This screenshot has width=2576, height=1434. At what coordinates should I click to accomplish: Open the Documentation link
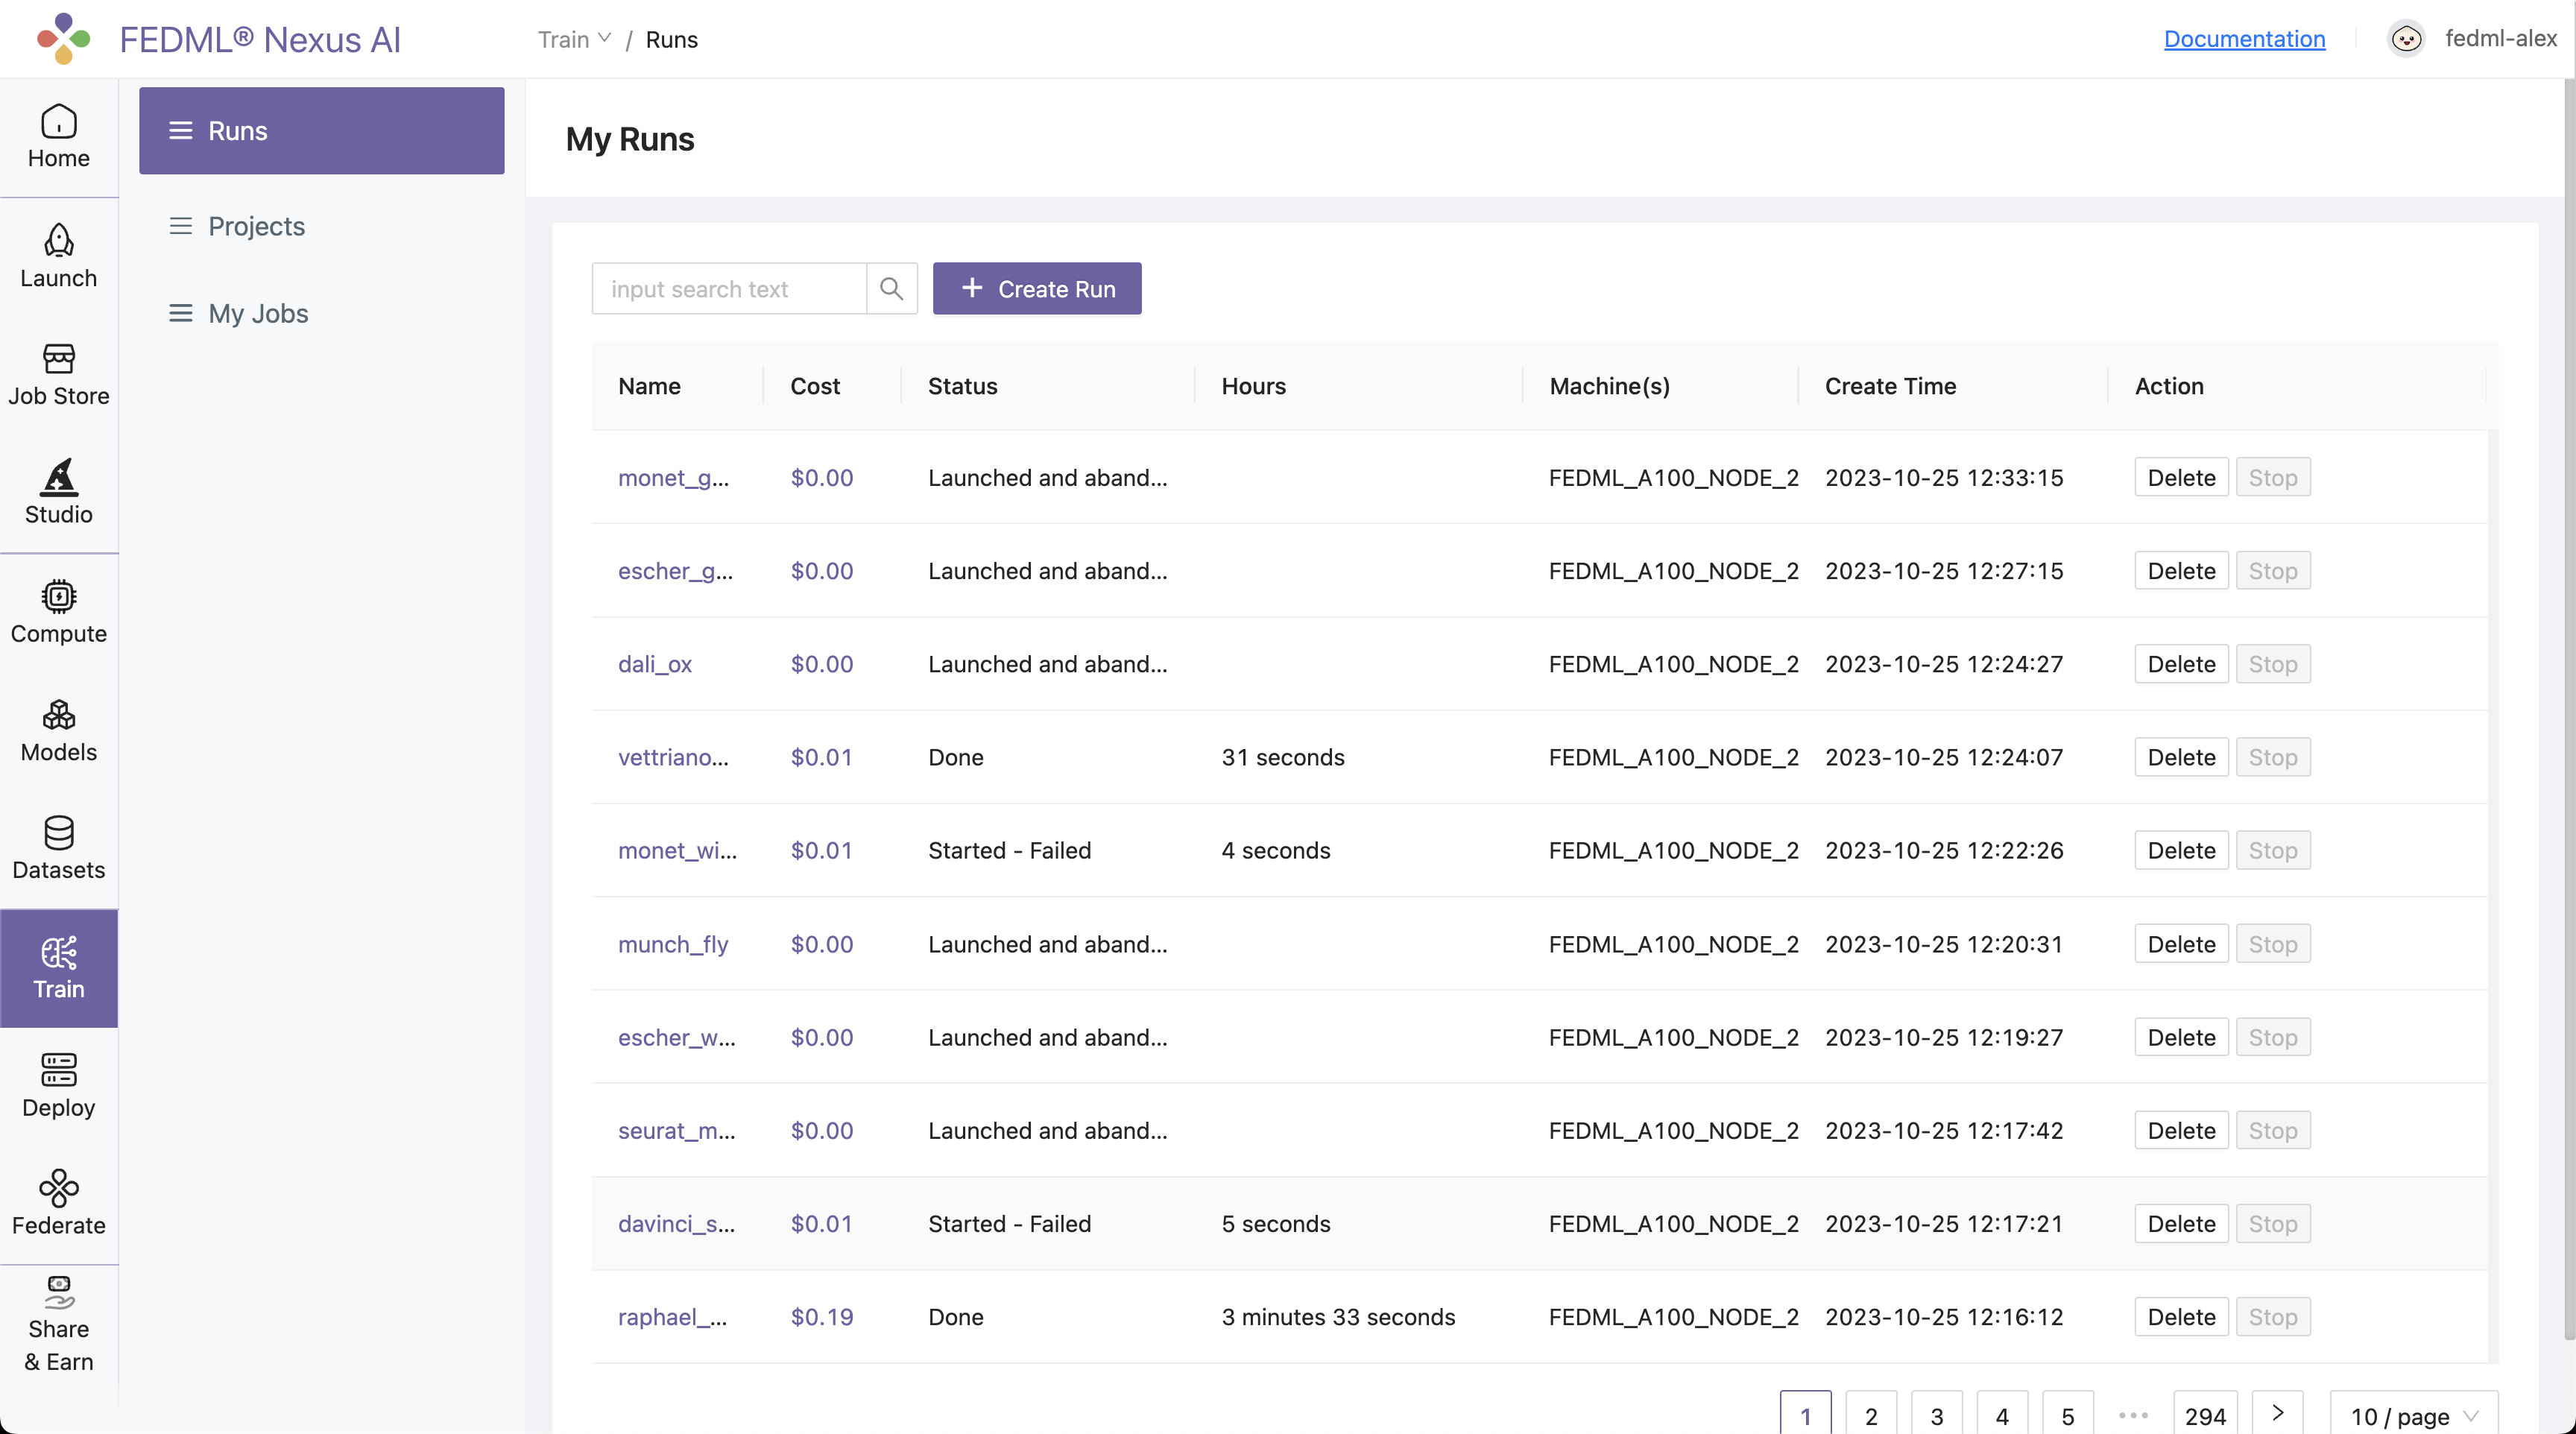[x=2244, y=39]
